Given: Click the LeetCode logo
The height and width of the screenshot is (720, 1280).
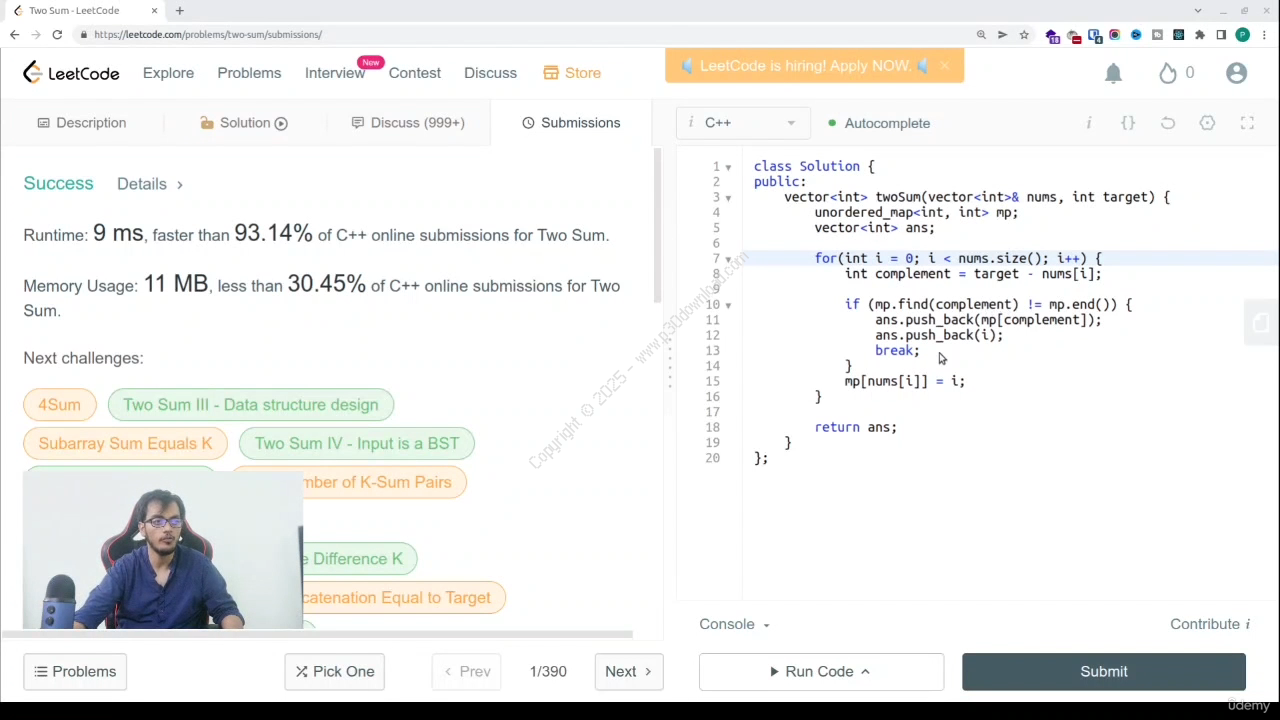Looking at the screenshot, I should (x=71, y=73).
